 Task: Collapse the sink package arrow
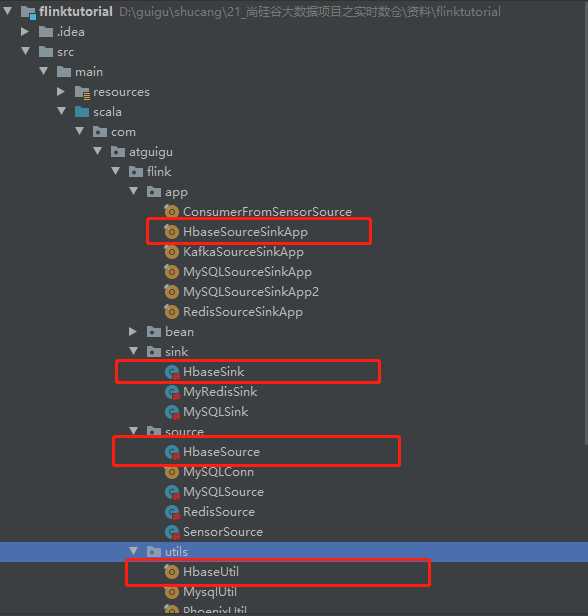click(134, 351)
